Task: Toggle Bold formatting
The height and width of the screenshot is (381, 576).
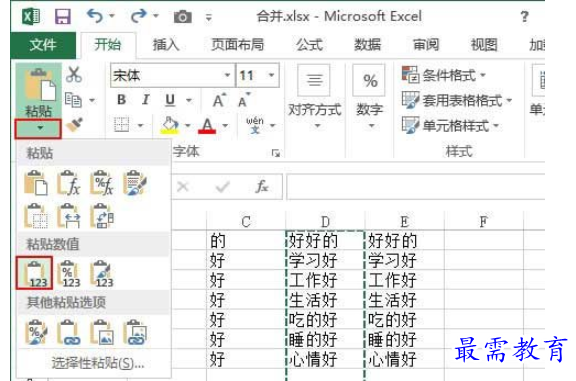Action: click(122, 100)
